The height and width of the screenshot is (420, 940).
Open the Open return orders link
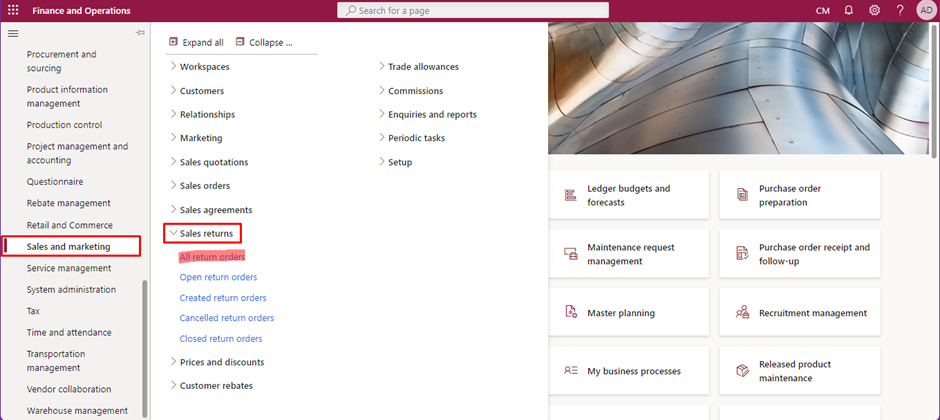tap(218, 277)
